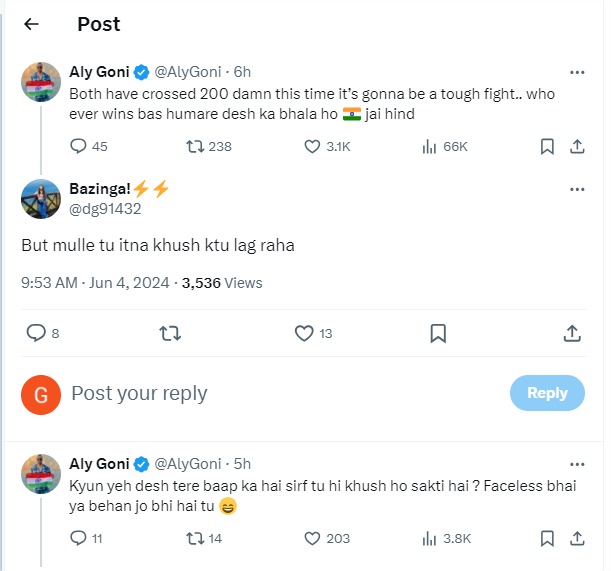Like the bottom reply with 203 likes
611x571 pixels.
click(312, 538)
